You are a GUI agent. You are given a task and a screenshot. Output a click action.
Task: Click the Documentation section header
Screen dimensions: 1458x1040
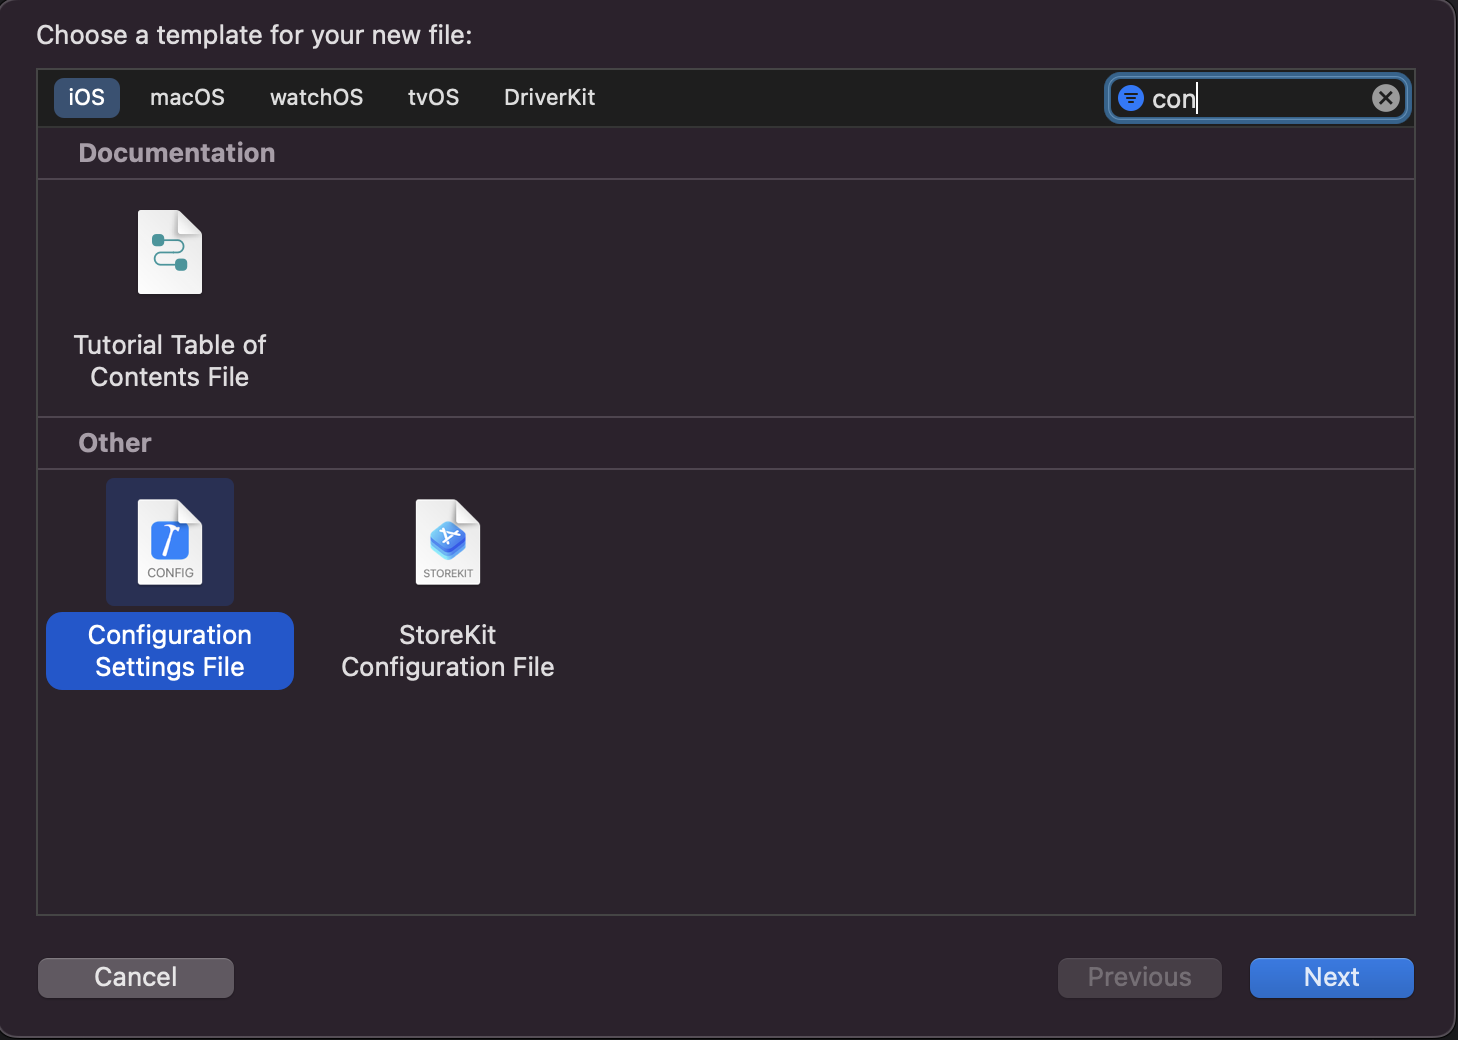177,153
